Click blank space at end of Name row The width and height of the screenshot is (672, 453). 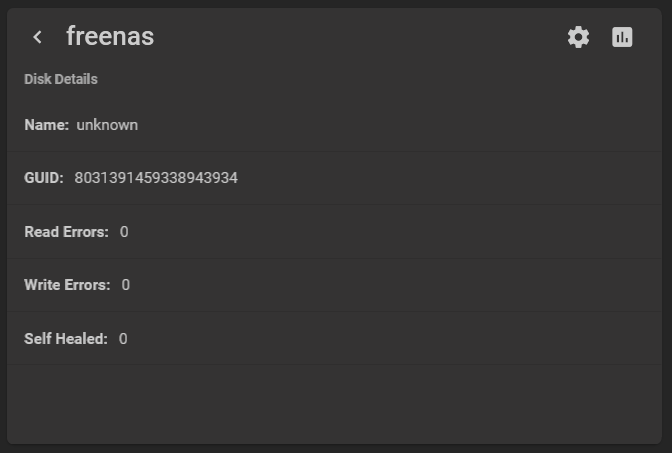pyautogui.click(x=399, y=125)
